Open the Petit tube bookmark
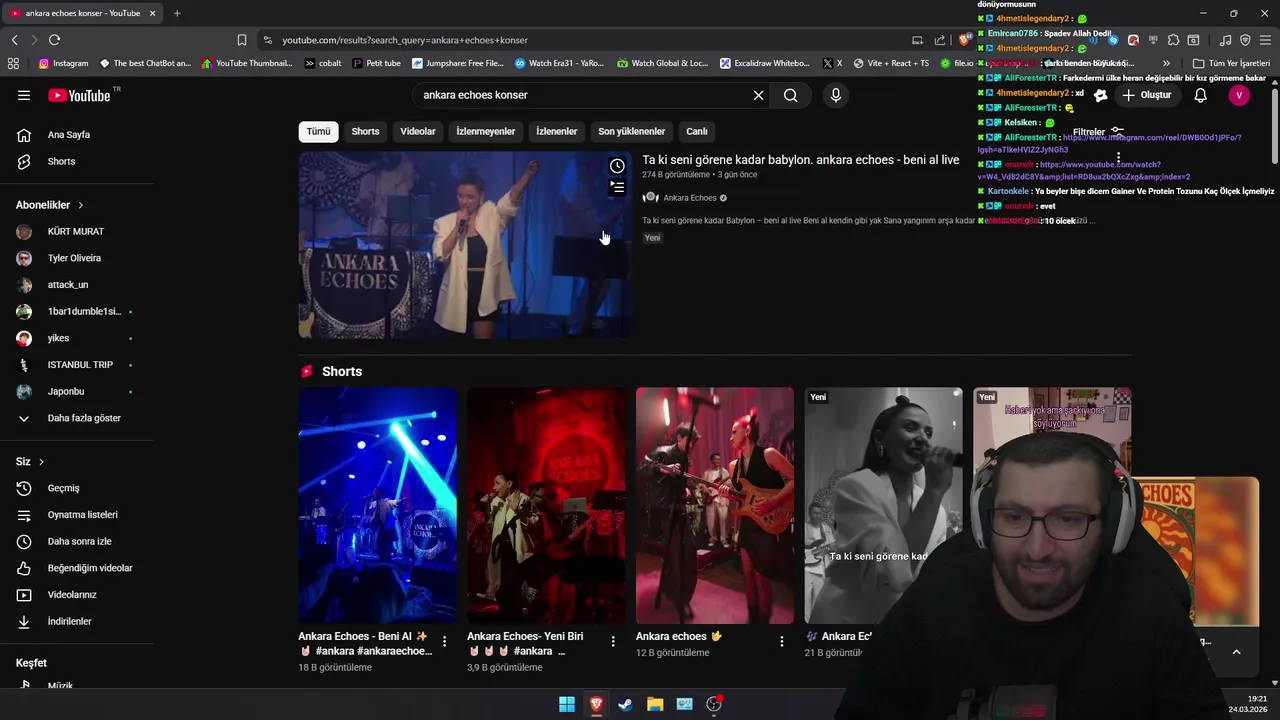Viewport: 1280px width, 720px height. (377, 63)
